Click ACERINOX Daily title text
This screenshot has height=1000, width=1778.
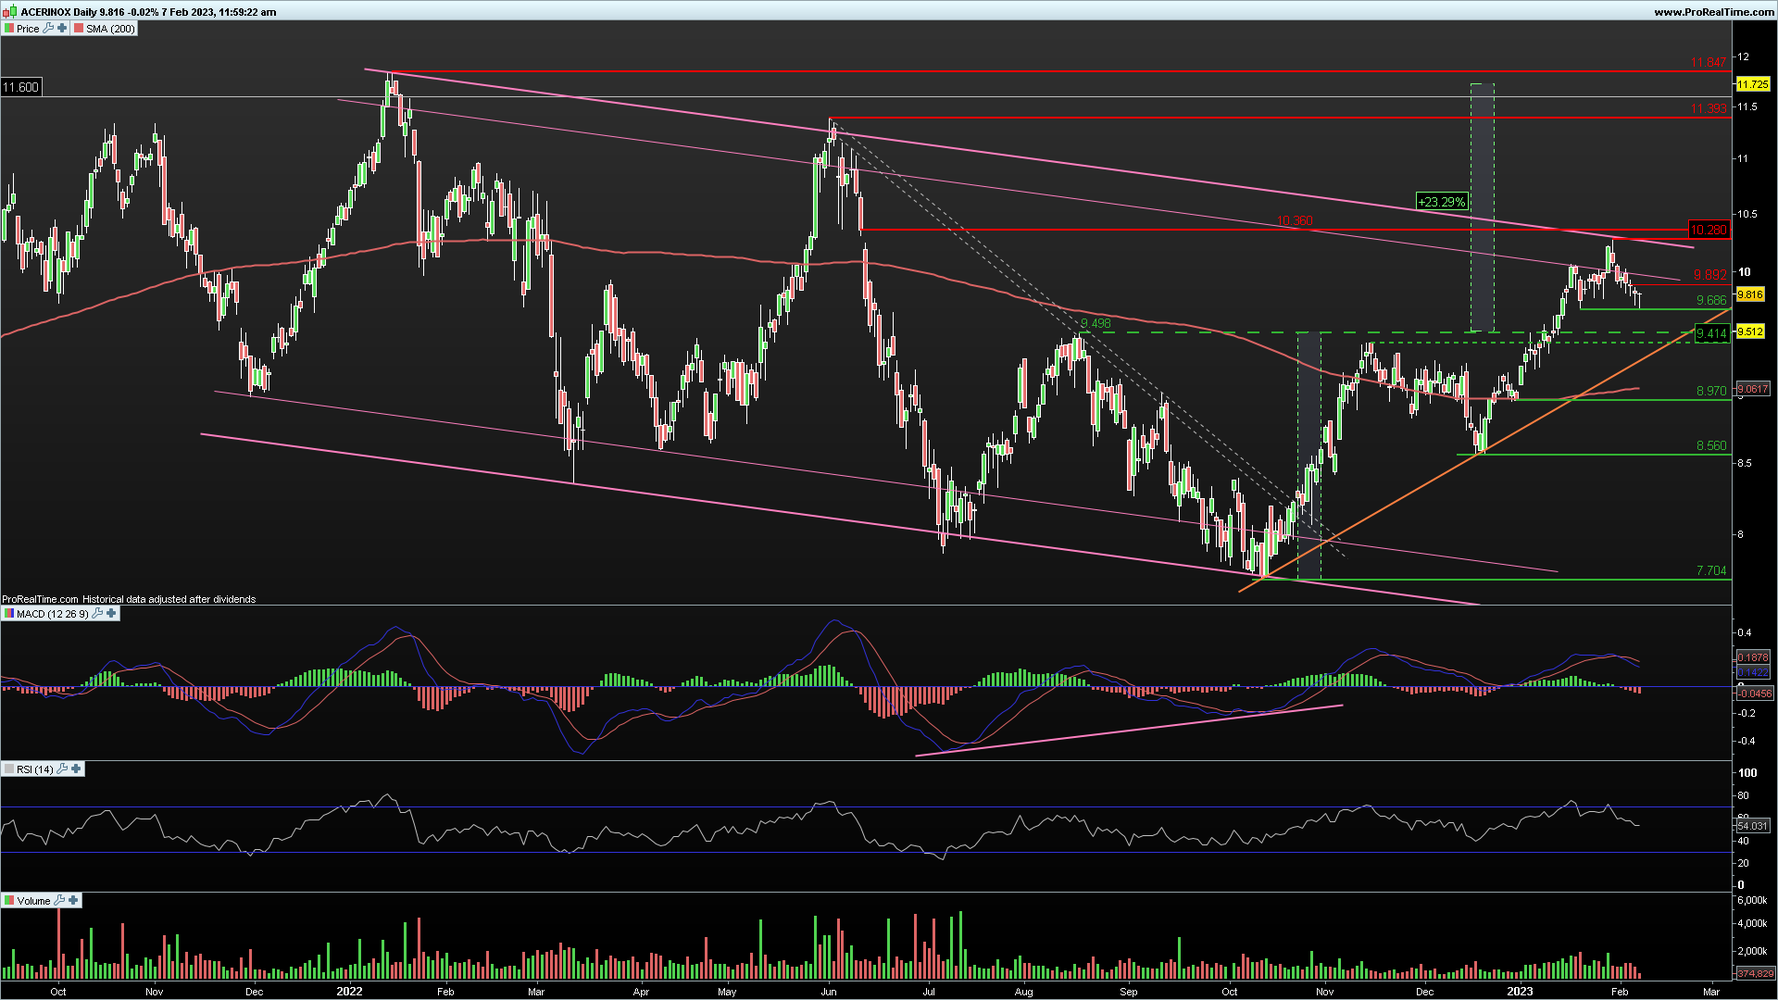coord(59,12)
